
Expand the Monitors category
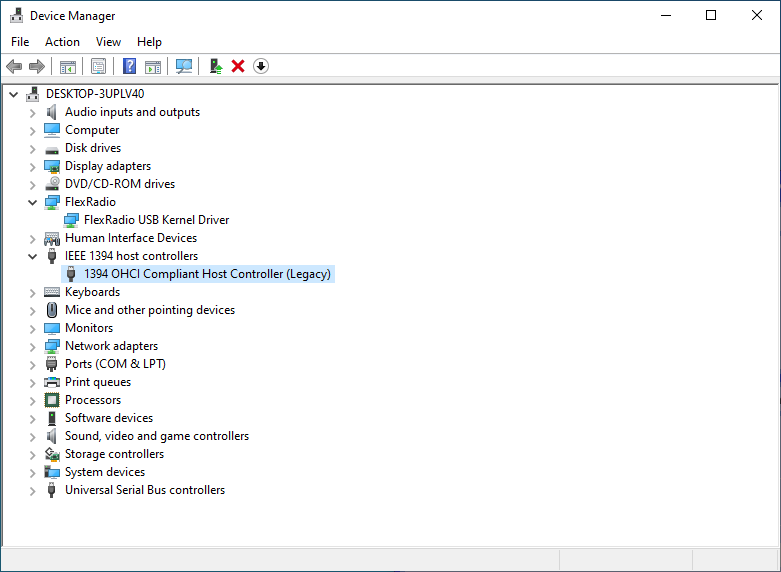point(32,329)
